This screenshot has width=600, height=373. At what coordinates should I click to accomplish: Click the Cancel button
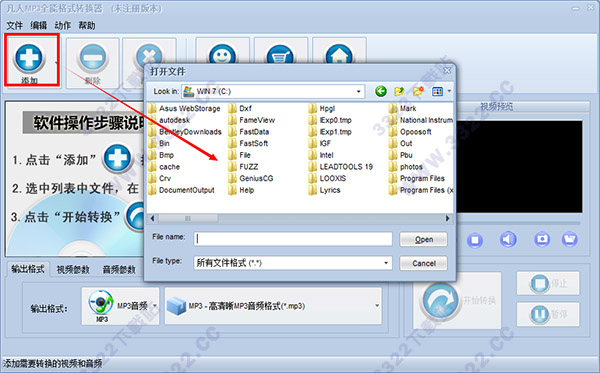coord(424,263)
